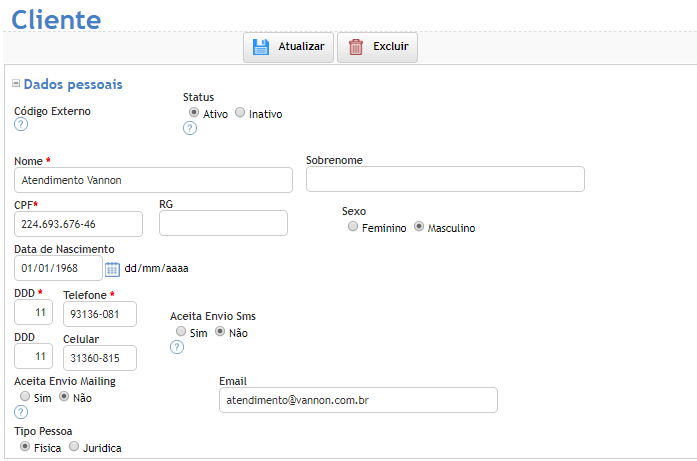This screenshot has height=461, width=697.
Task: Select Ativo status radio button
Action: tap(193, 112)
